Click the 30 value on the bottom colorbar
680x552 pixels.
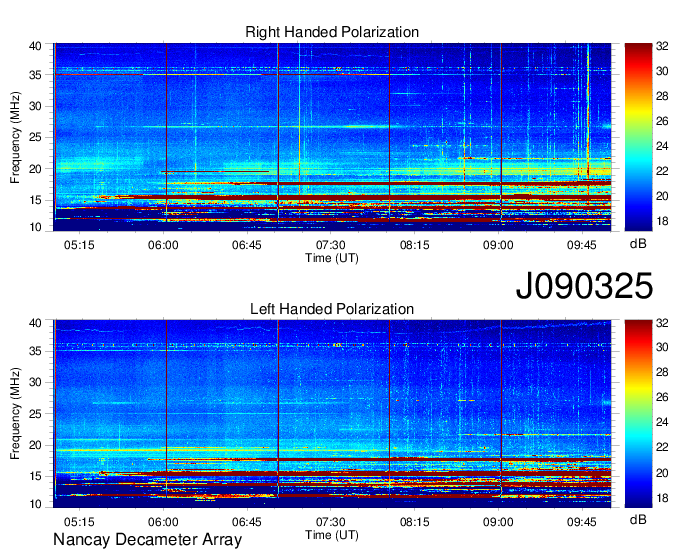coord(662,347)
